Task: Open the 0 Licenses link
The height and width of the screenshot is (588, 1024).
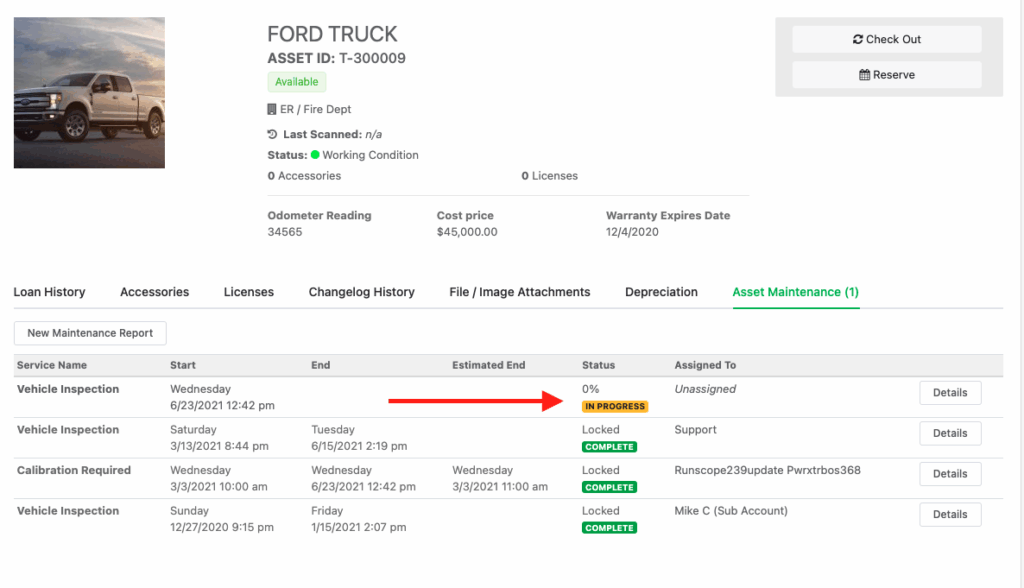Action: 548,175
